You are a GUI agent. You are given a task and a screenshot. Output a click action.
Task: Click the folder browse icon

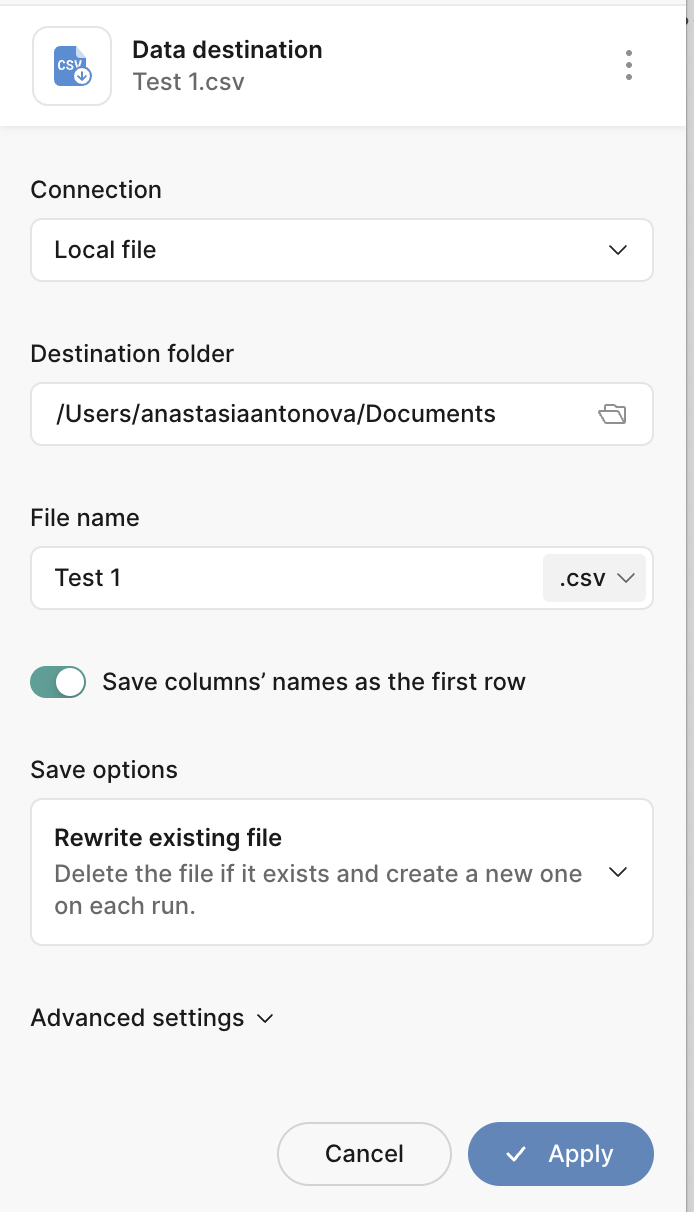point(611,414)
